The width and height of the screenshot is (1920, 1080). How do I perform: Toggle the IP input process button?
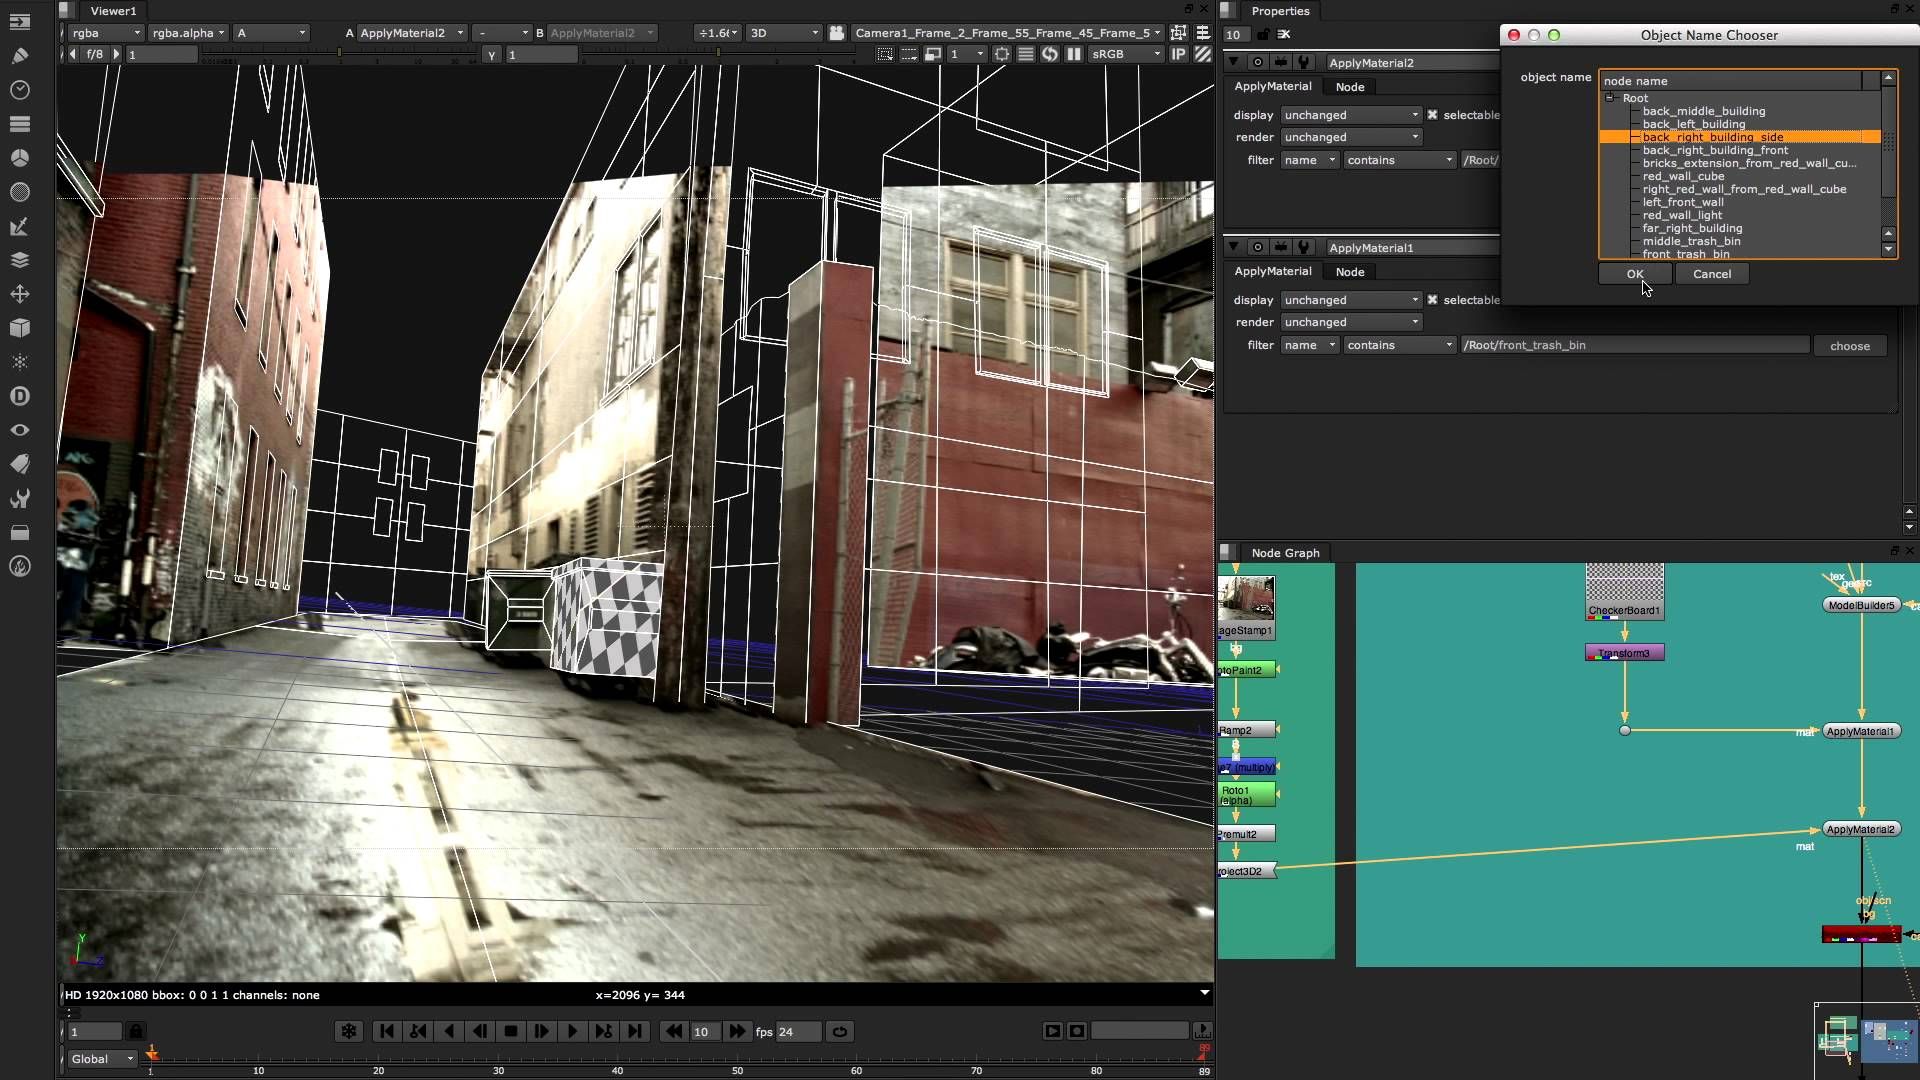click(1179, 54)
